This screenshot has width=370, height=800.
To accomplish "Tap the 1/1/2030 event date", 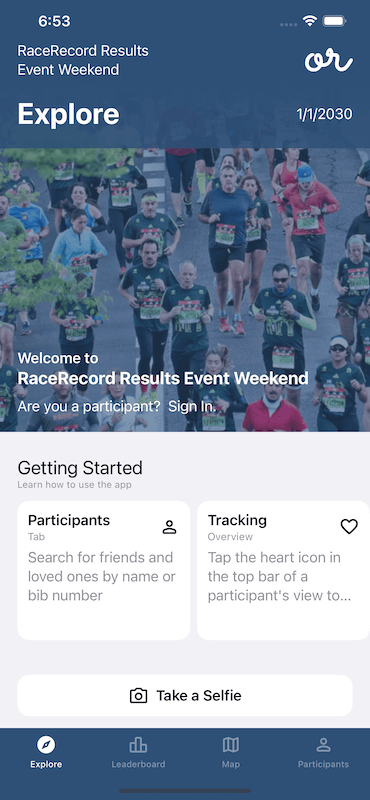I will point(325,114).
